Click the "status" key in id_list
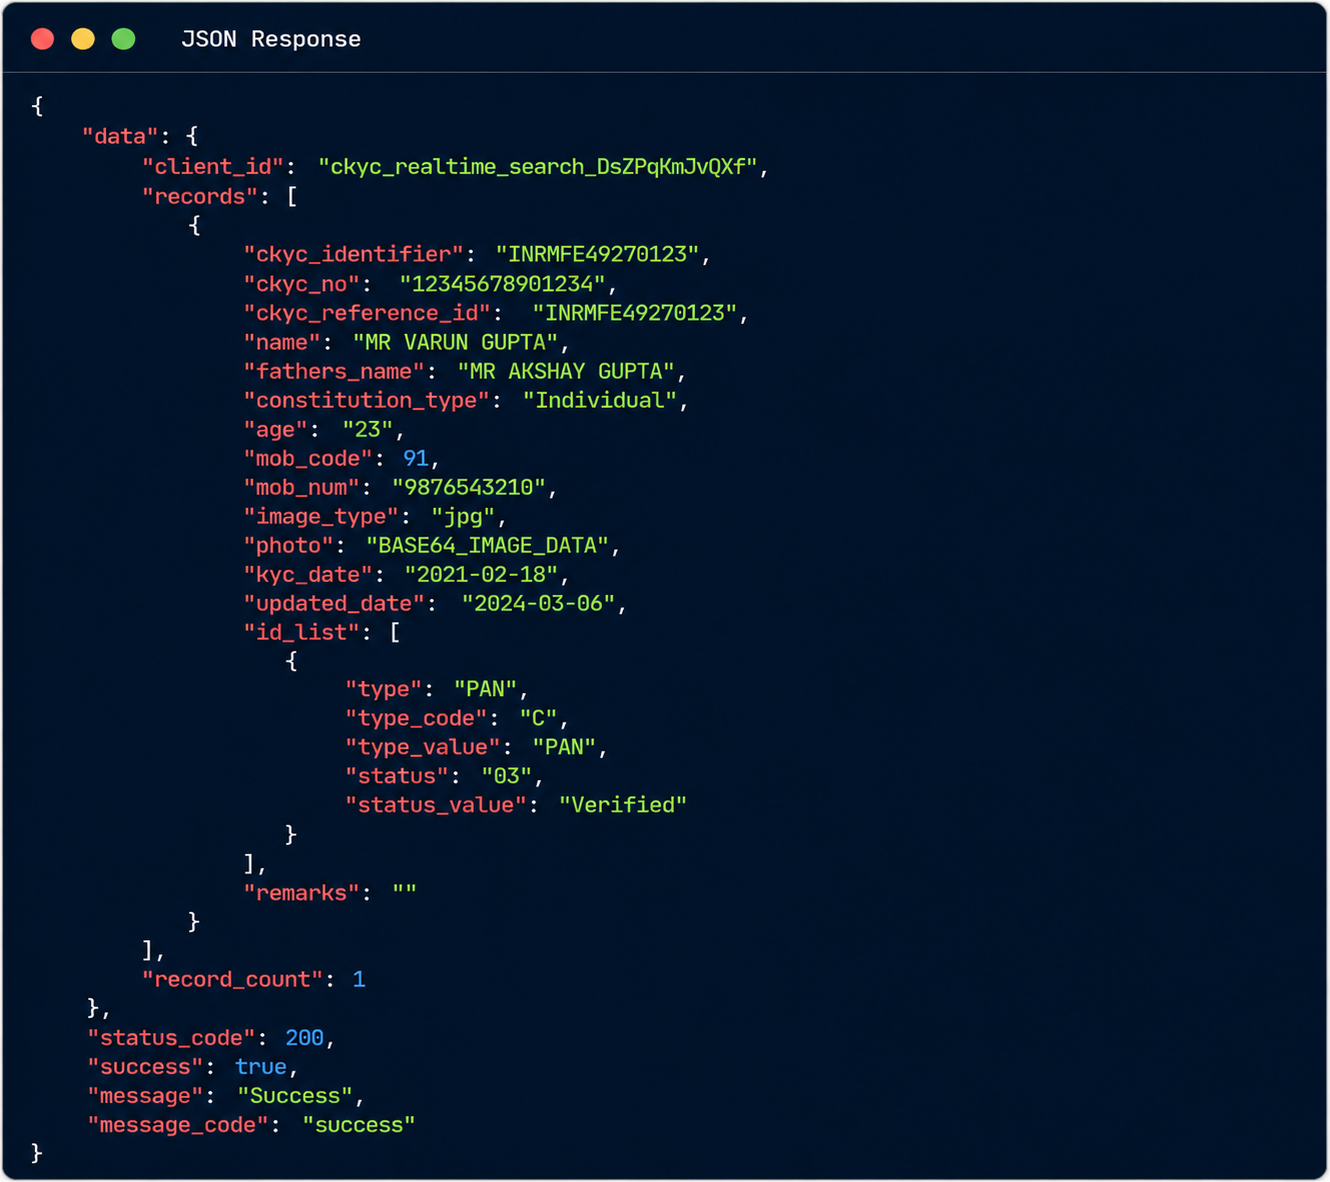This screenshot has height=1182, width=1330. [397, 776]
